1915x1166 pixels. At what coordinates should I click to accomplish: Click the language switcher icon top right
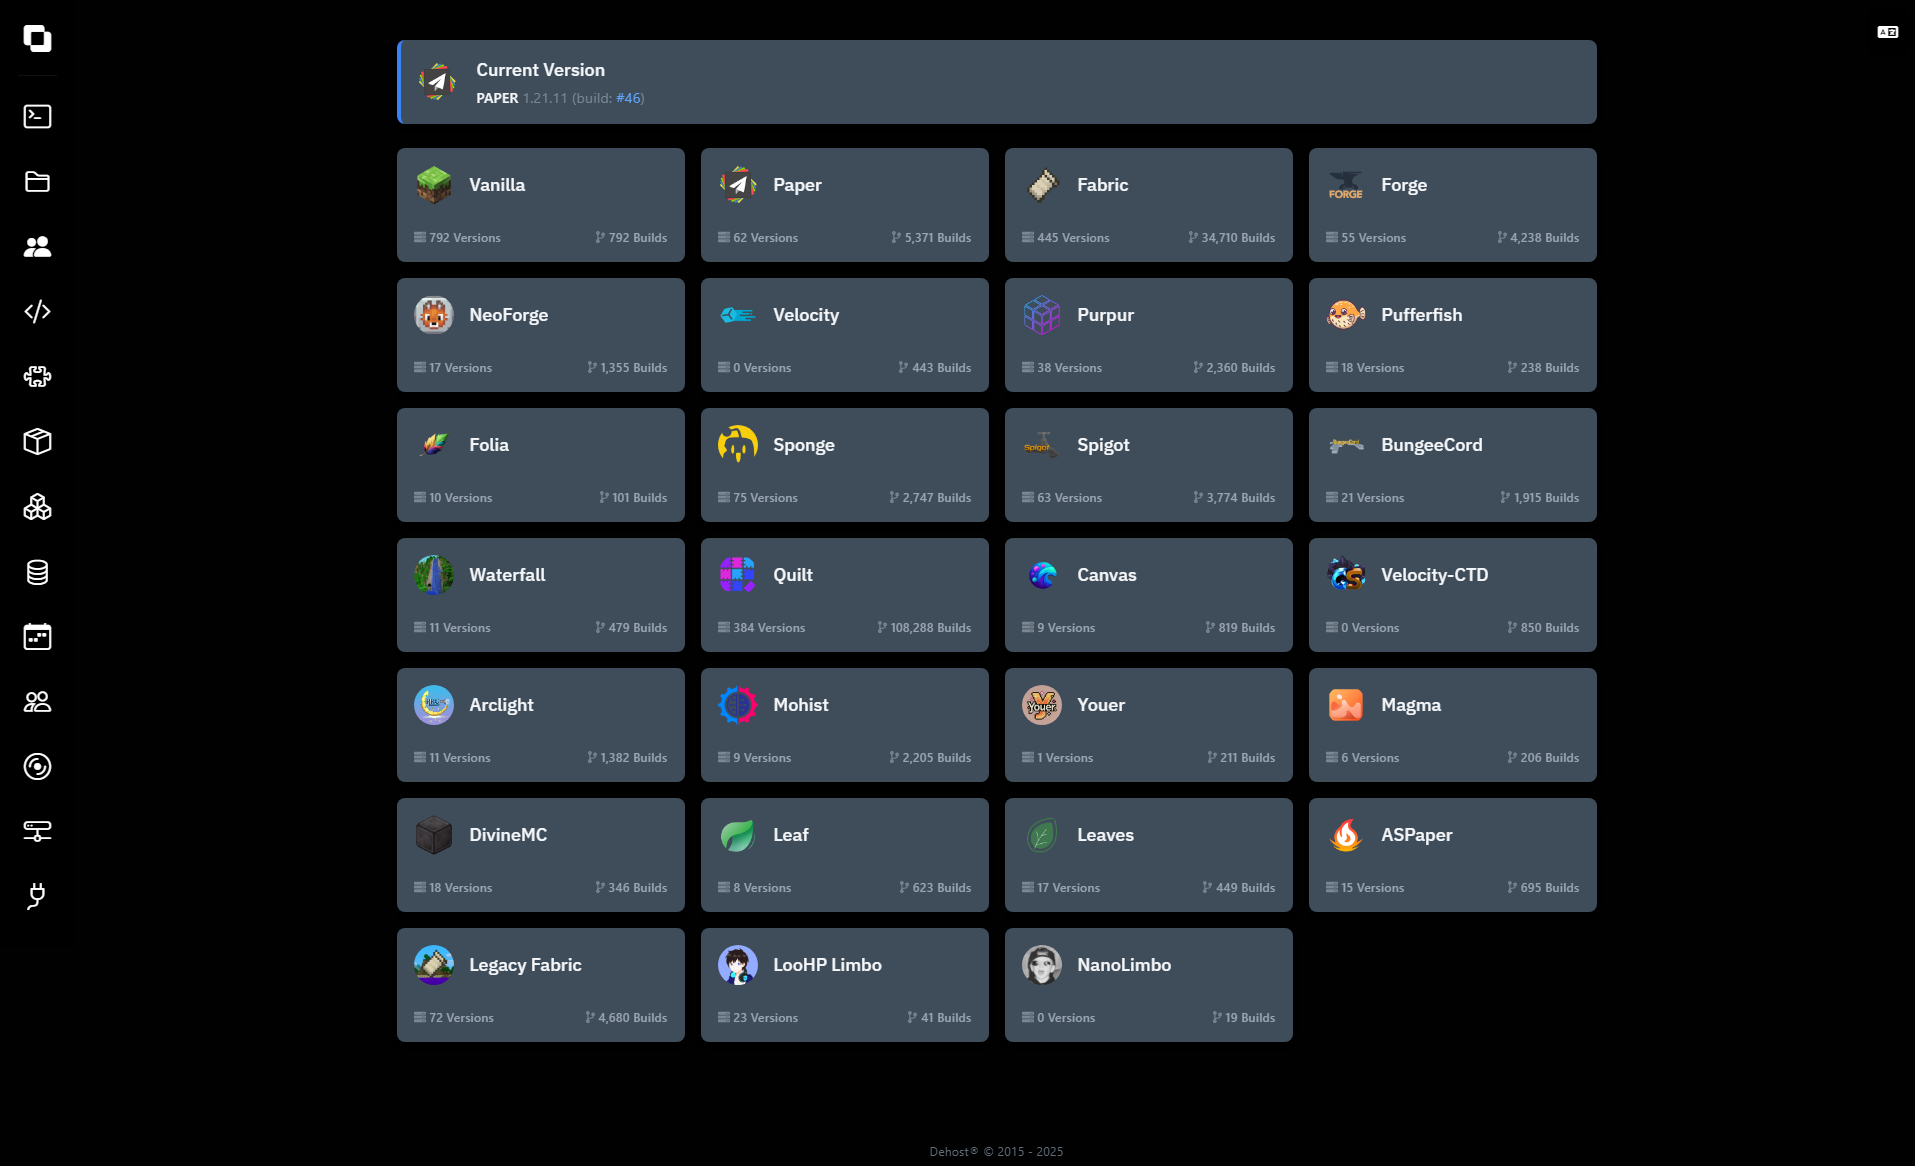pyautogui.click(x=1887, y=33)
